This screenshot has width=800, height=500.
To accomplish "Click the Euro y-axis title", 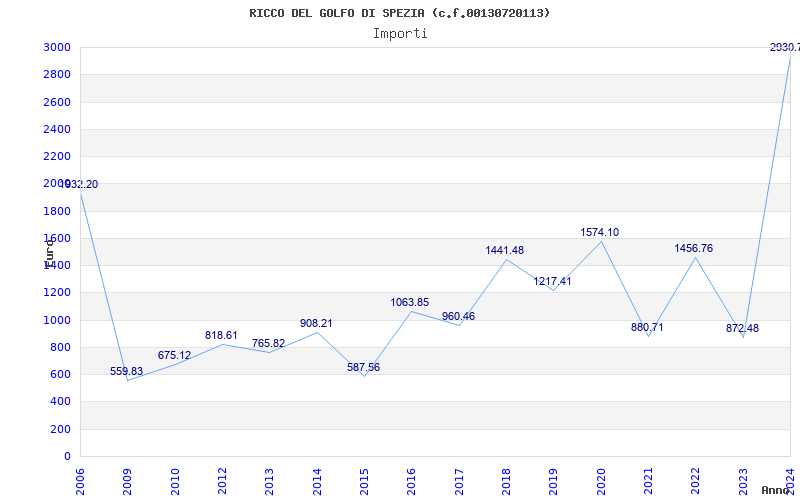I will click(x=49, y=253).
